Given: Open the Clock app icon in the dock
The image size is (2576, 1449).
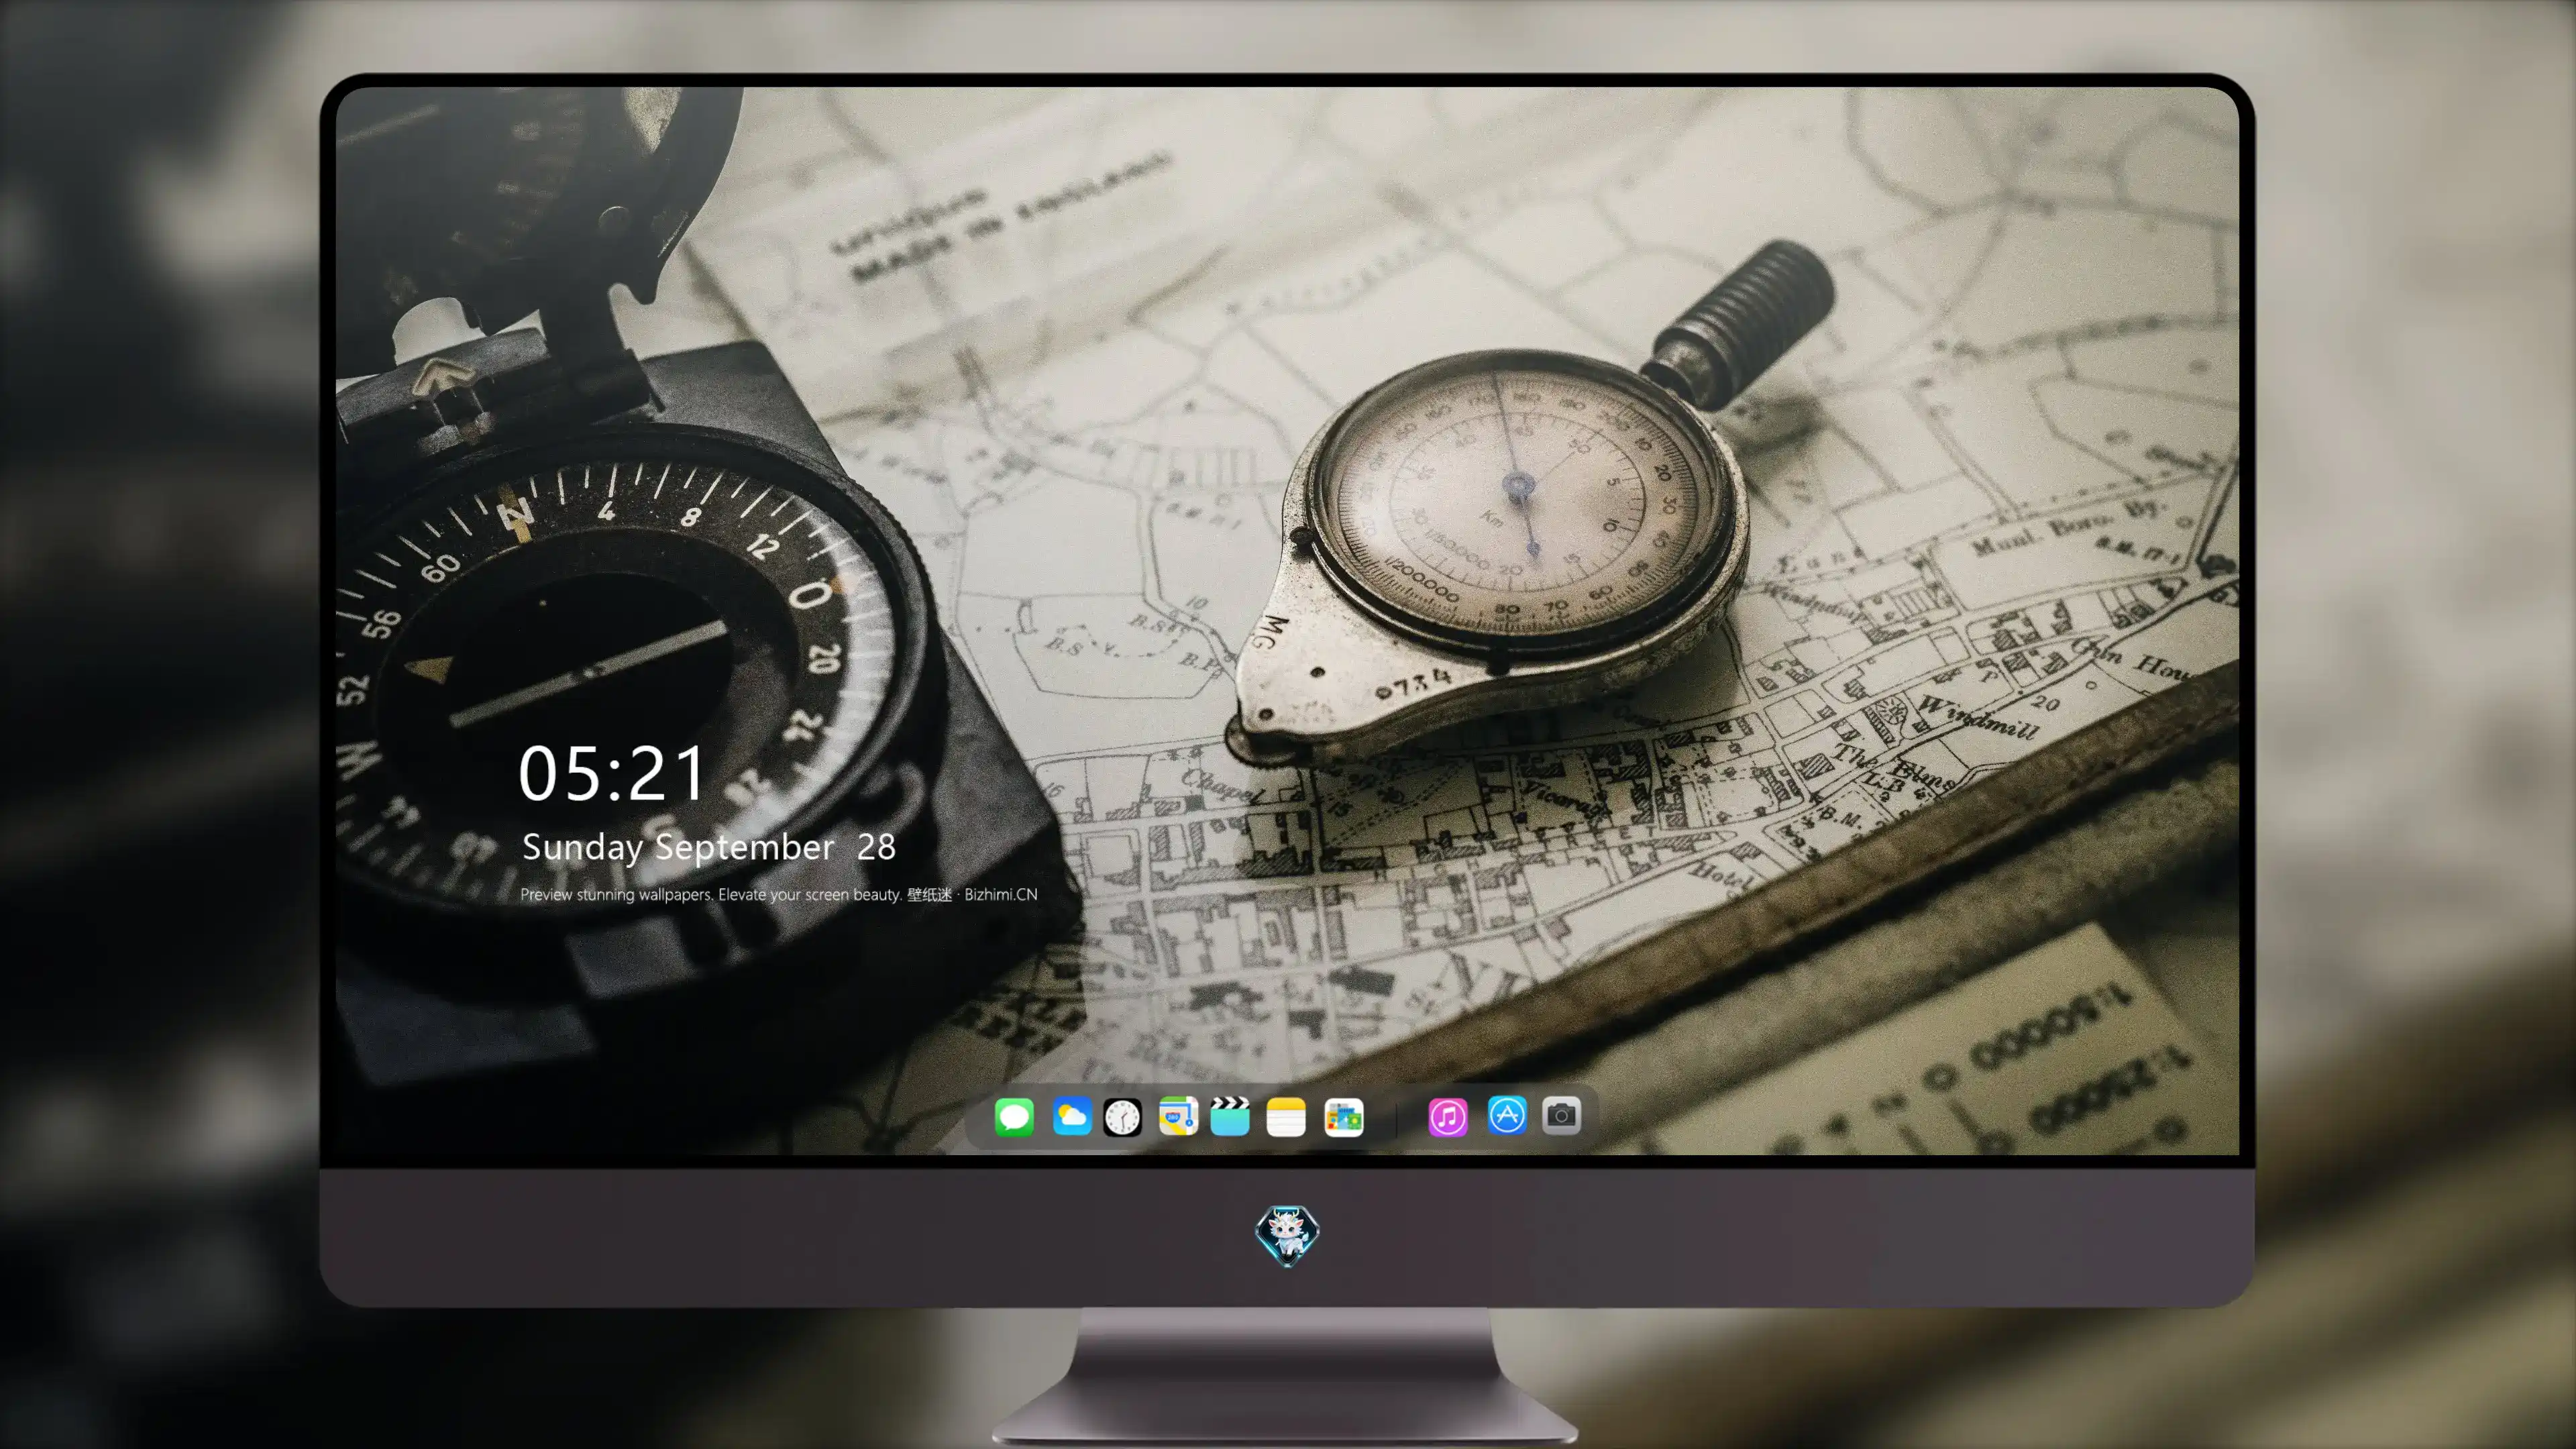Looking at the screenshot, I should click(1122, 1116).
